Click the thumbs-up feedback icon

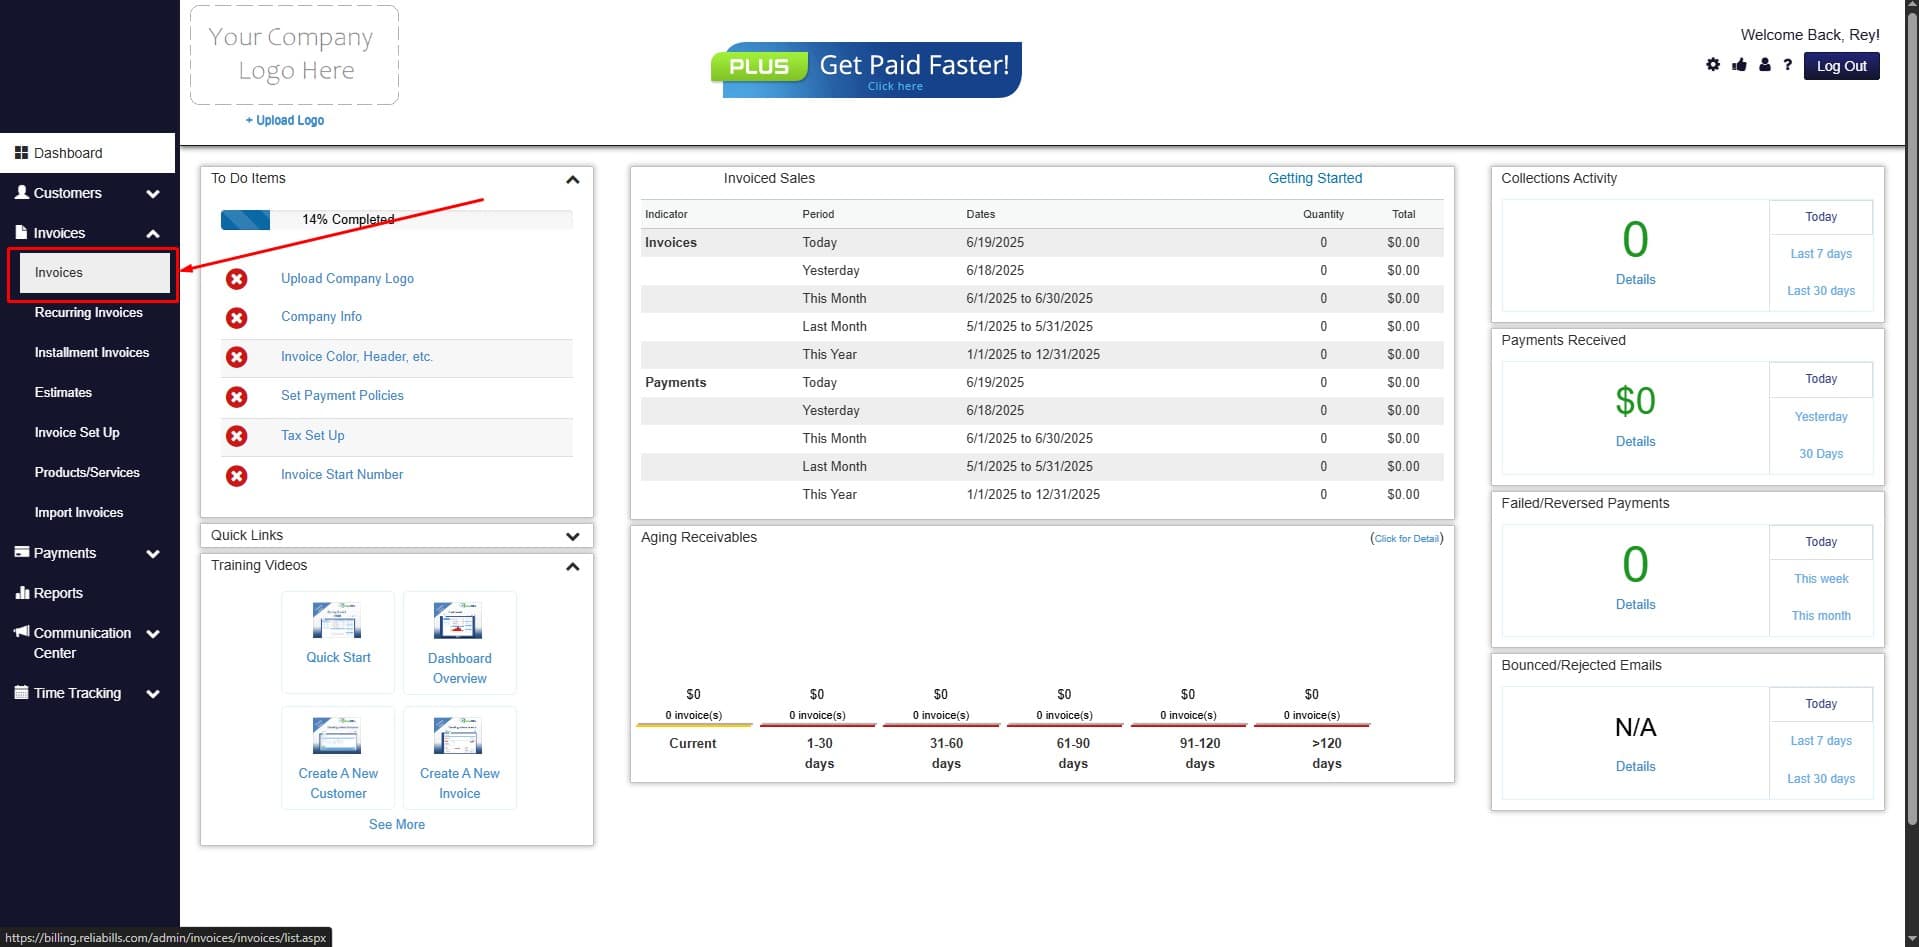click(x=1738, y=64)
